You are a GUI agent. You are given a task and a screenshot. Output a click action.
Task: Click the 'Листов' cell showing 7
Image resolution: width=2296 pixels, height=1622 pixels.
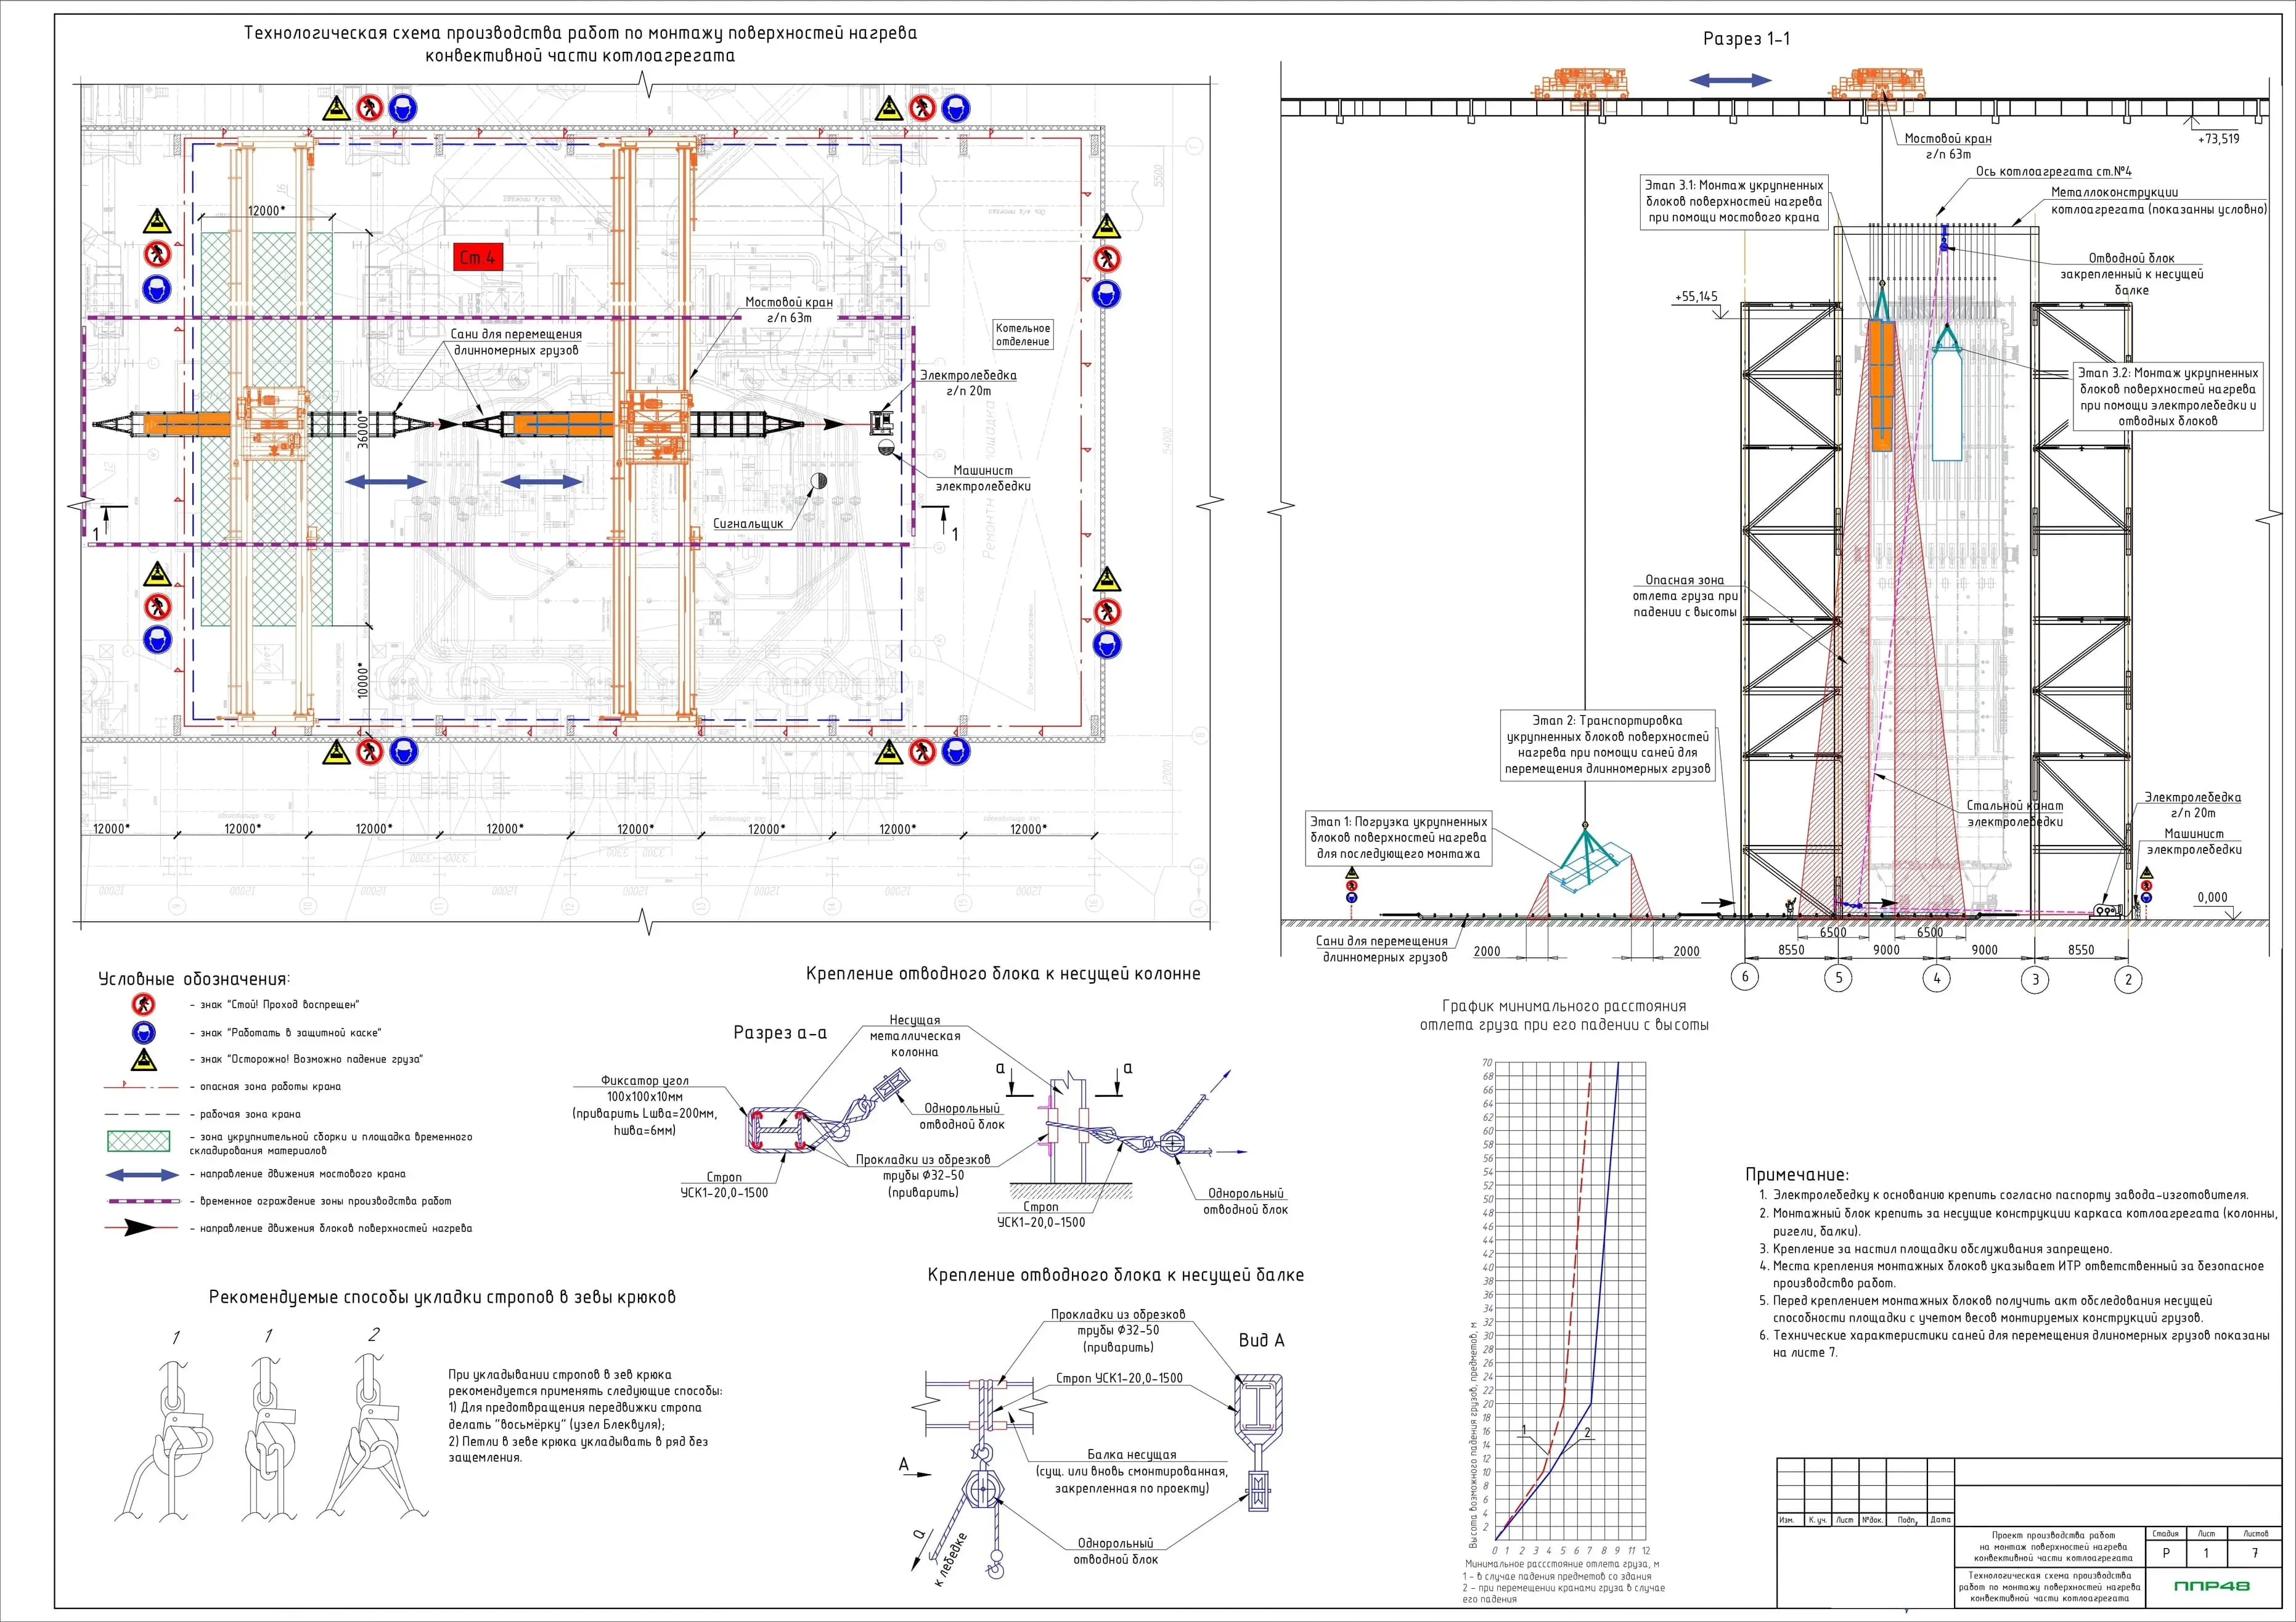coord(2255,1553)
